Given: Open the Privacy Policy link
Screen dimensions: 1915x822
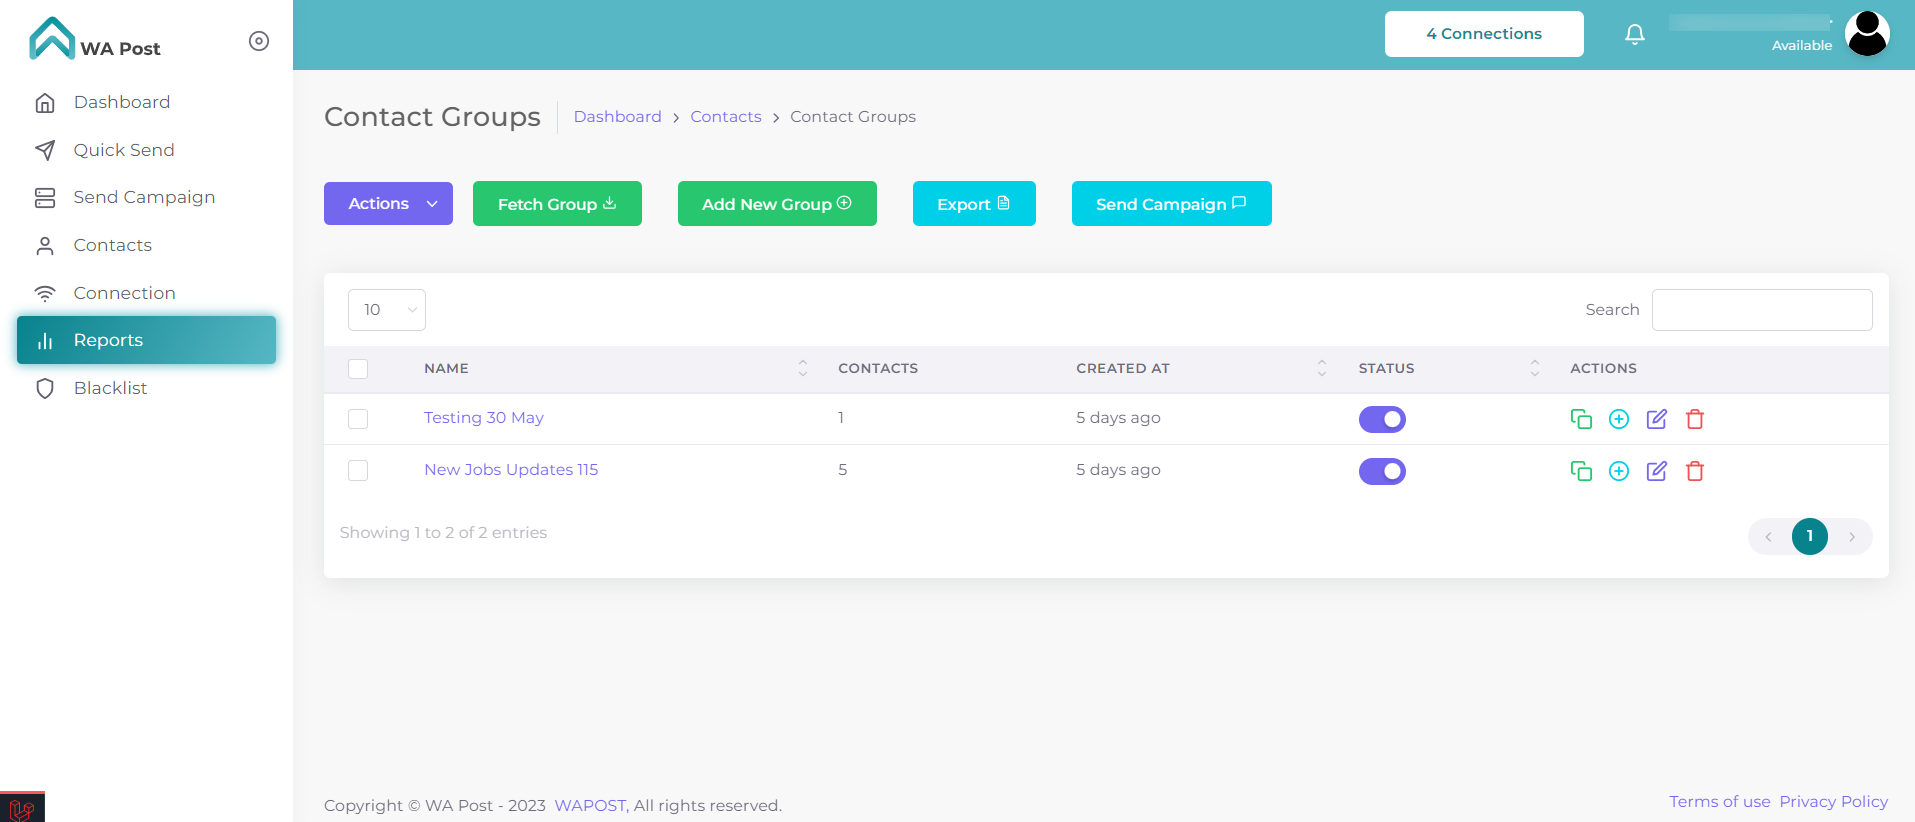Looking at the screenshot, I should pos(1833,802).
